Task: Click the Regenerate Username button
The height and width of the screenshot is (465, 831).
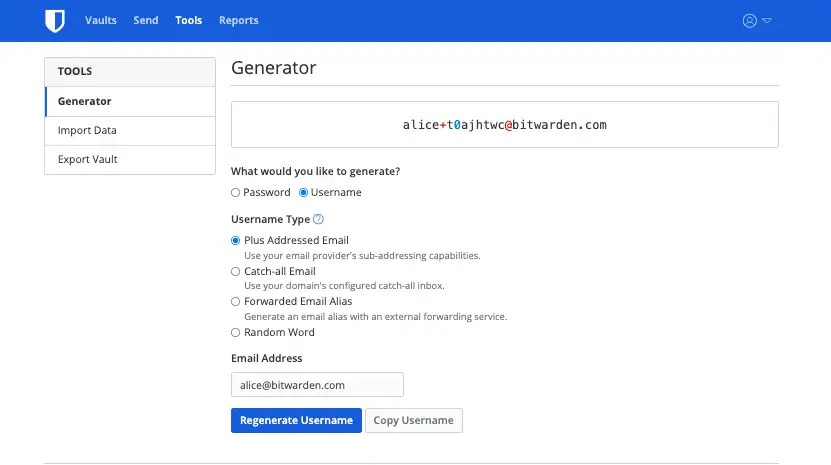Action: pos(296,420)
